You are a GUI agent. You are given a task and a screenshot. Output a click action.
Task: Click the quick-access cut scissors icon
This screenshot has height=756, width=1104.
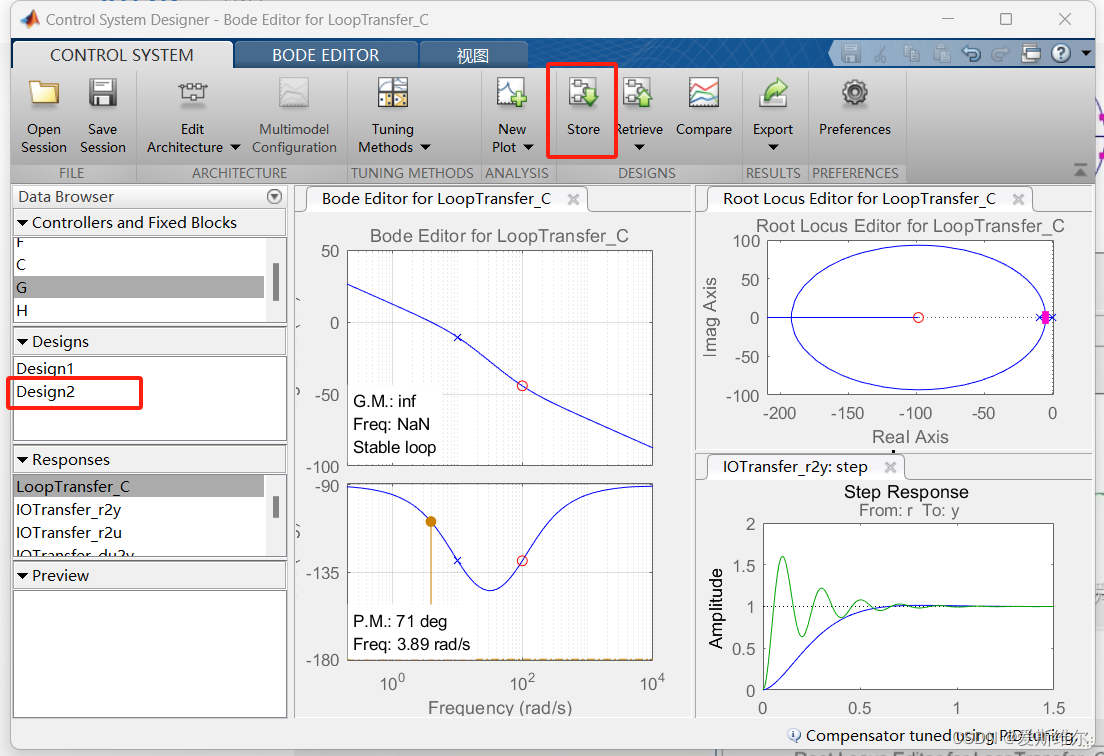click(880, 53)
